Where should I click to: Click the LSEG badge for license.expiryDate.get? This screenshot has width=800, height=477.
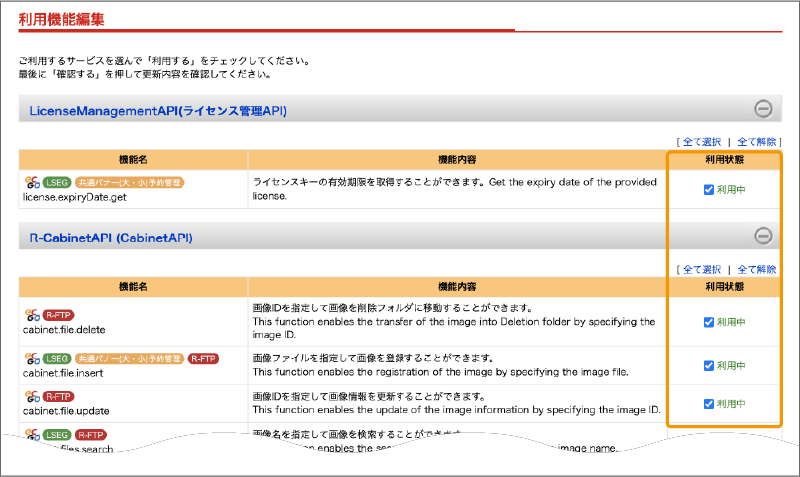pos(57,183)
